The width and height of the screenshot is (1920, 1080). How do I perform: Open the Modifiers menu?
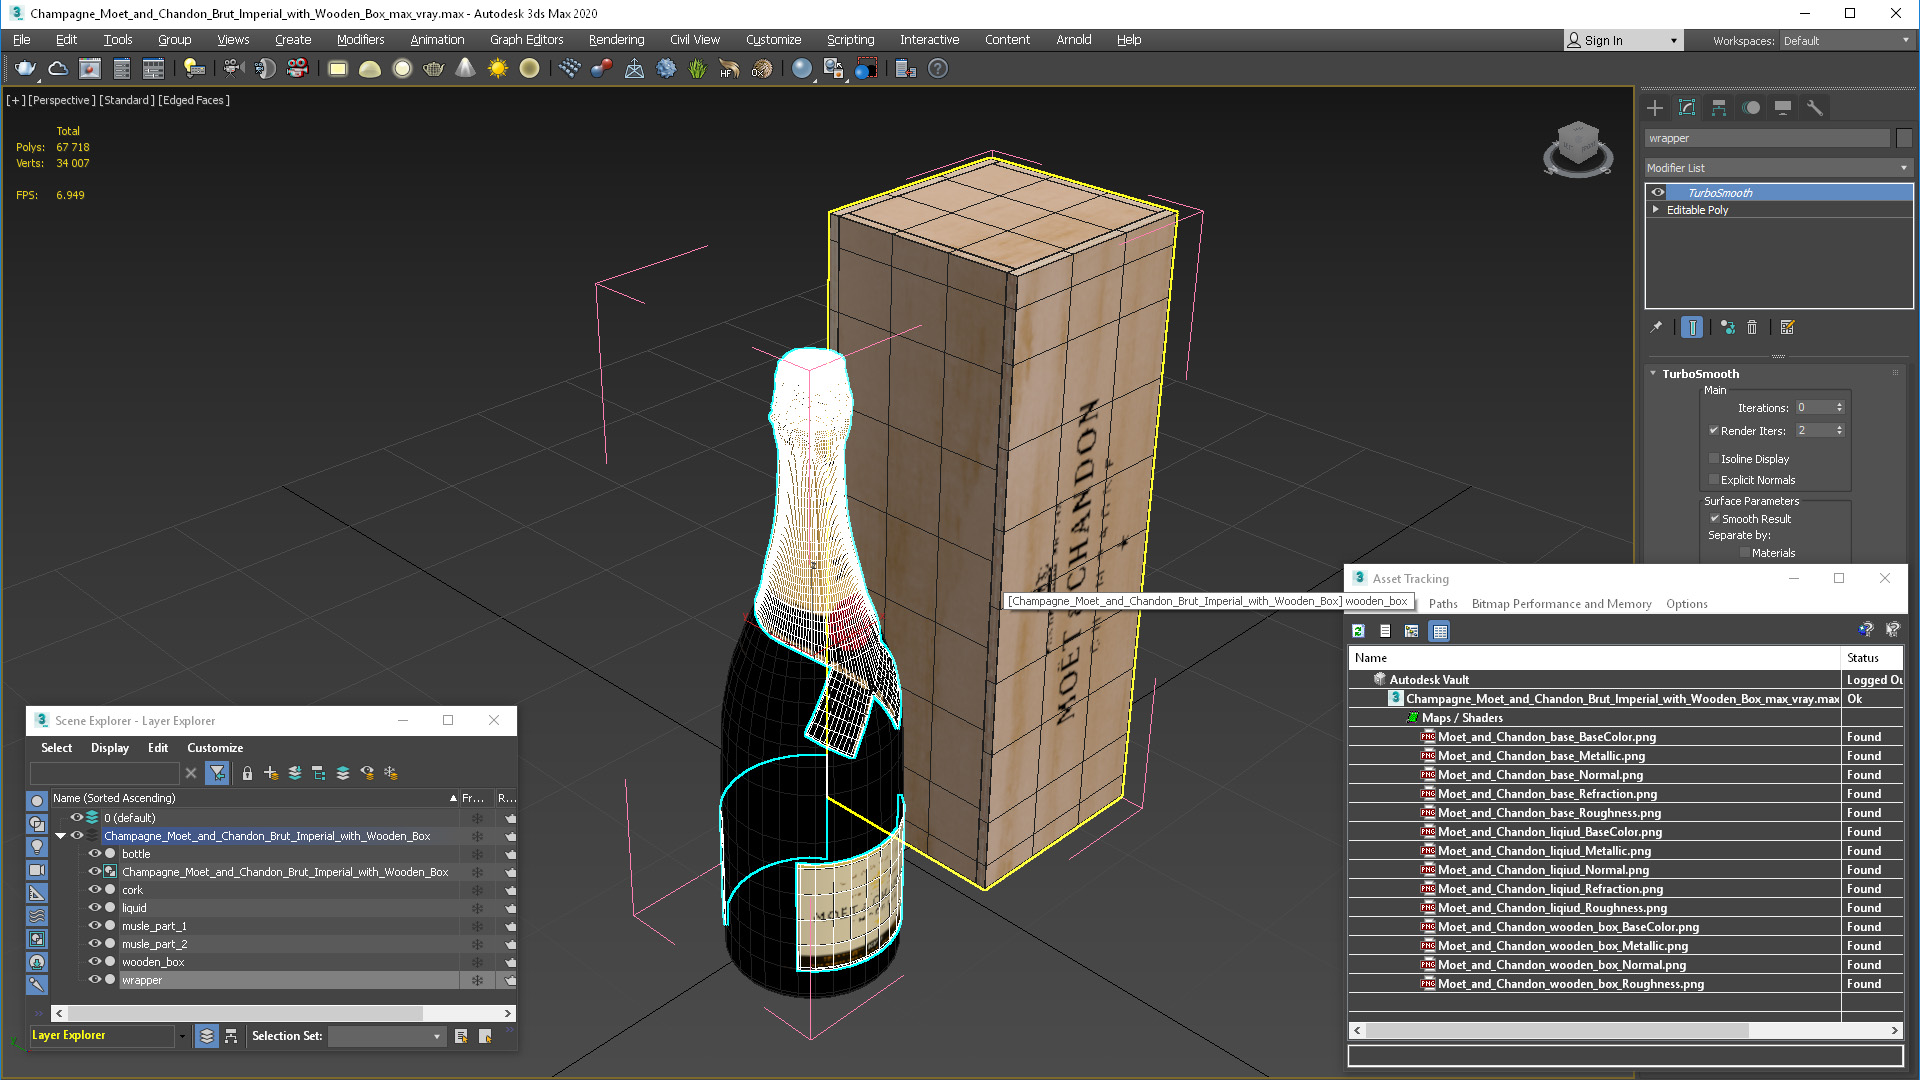pyautogui.click(x=360, y=40)
